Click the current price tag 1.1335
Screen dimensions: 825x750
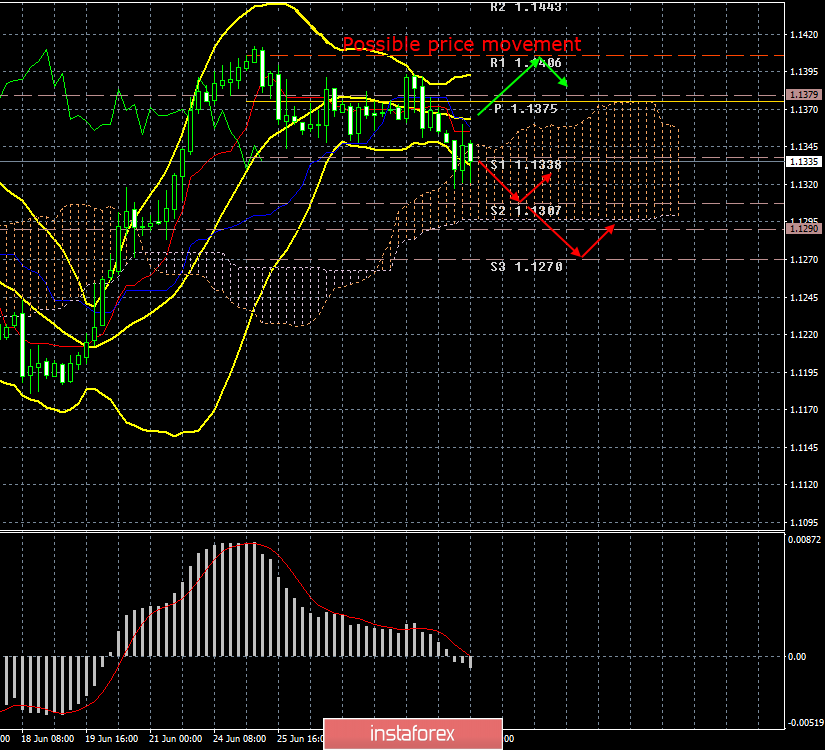(804, 161)
